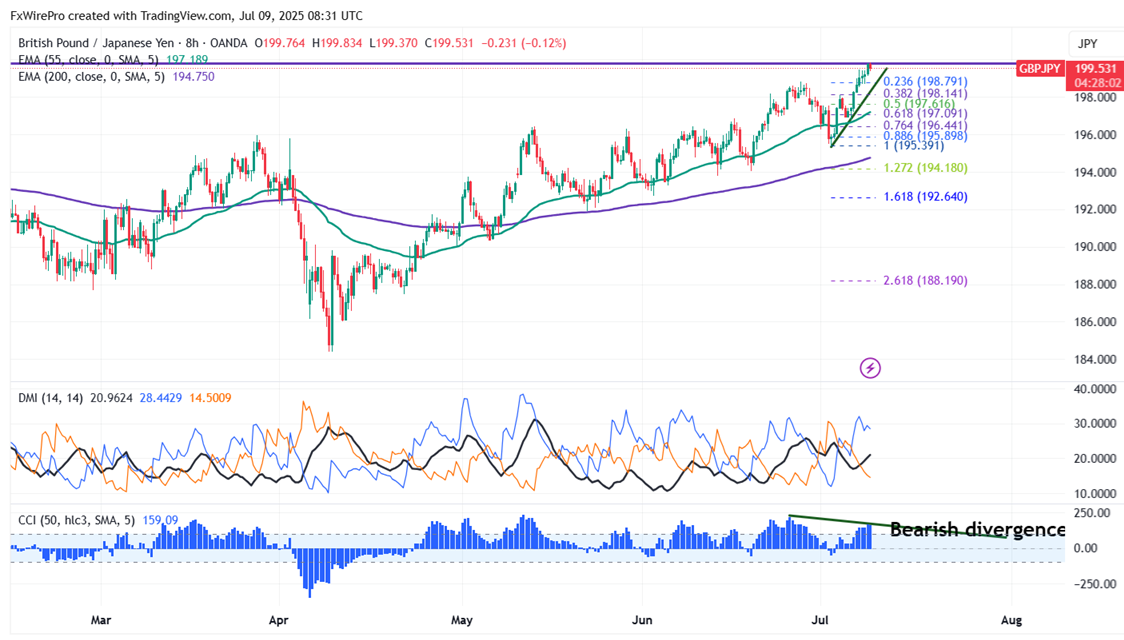1124x640 pixels.
Task: Click the OANDA source label
Action: 229,43
